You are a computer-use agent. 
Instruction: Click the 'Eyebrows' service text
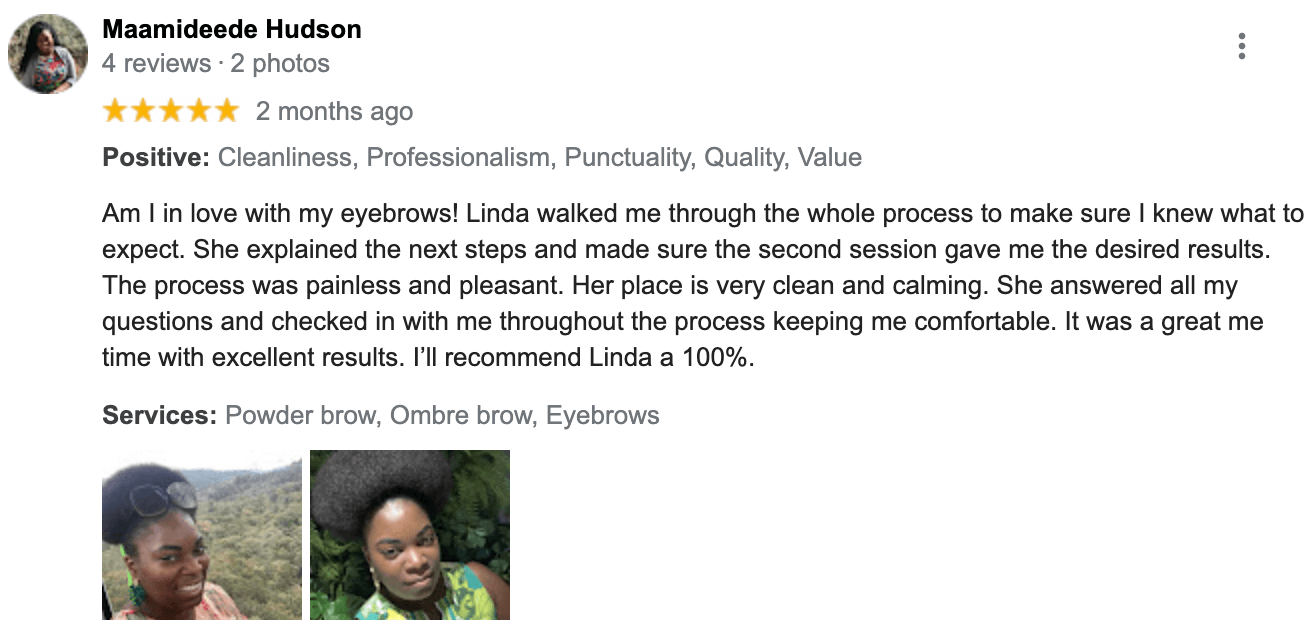pyautogui.click(x=602, y=415)
